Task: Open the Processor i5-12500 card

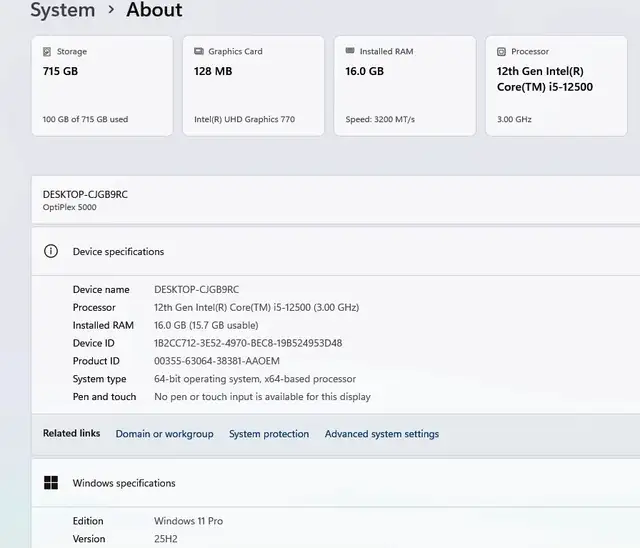Action: (x=556, y=86)
